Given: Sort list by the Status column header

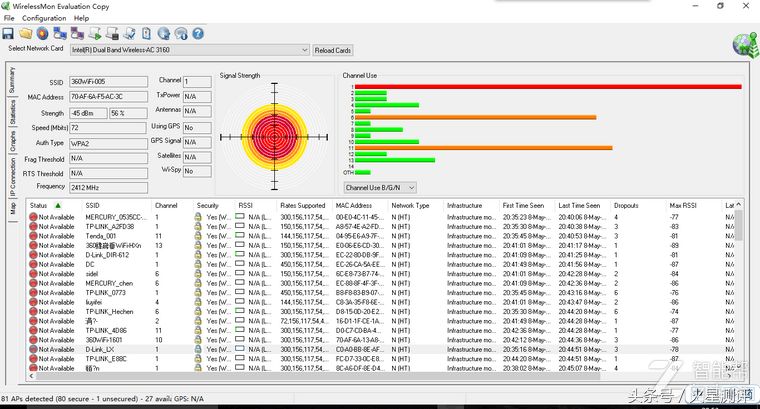Looking at the screenshot, I should 44,205.
